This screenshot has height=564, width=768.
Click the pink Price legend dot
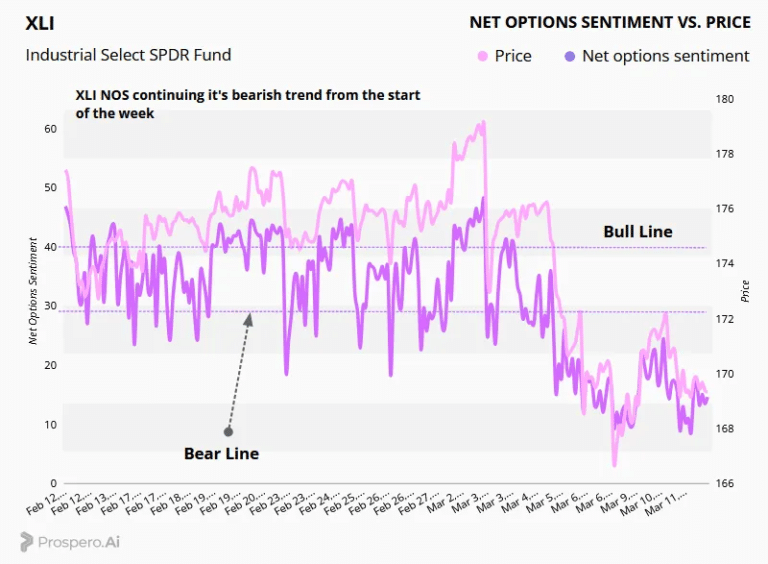(482, 56)
